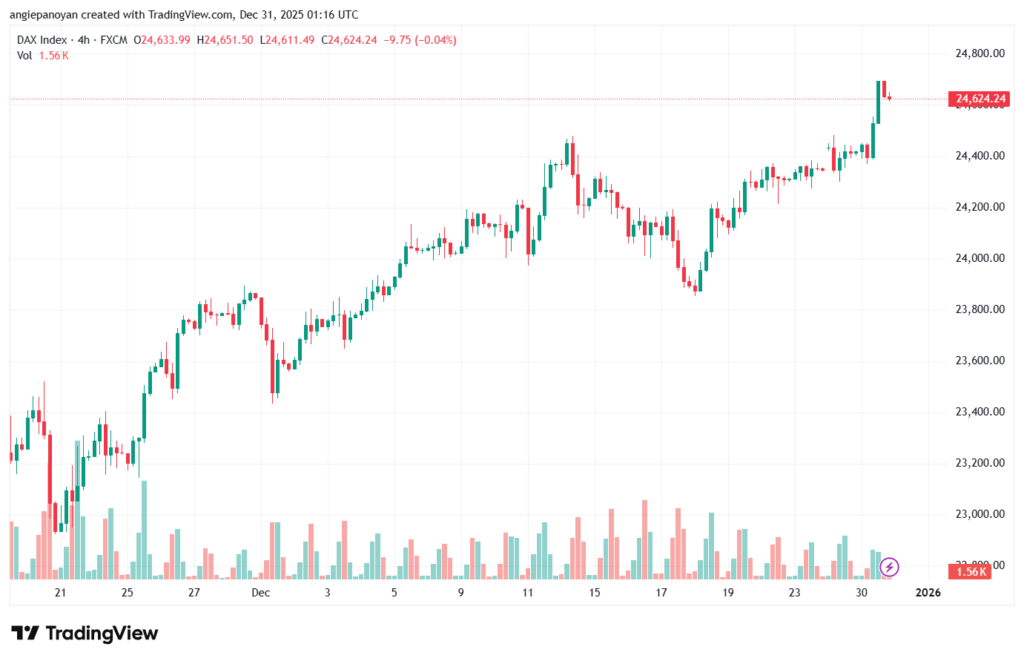Click the 24,000.00 price axis label

[x=980, y=258]
